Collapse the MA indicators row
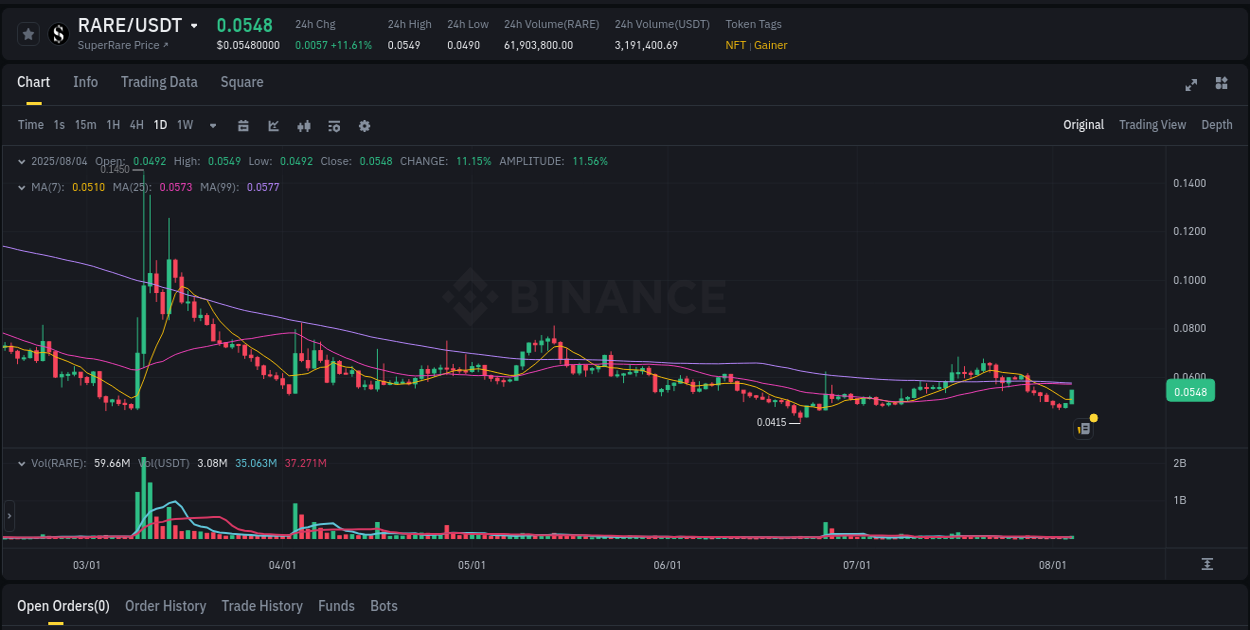1250x630 pixels. click(x=22, y=187)
